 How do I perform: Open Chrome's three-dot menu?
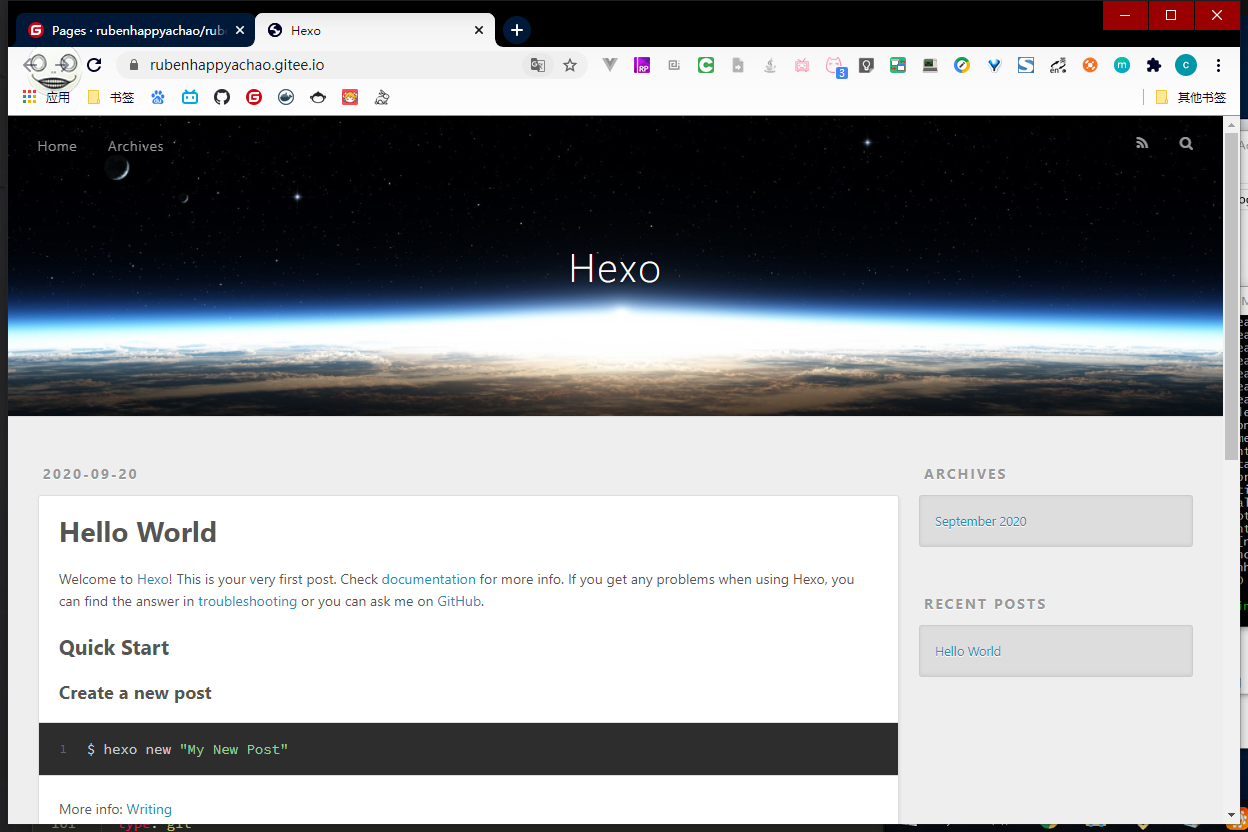coord(1218,65)
